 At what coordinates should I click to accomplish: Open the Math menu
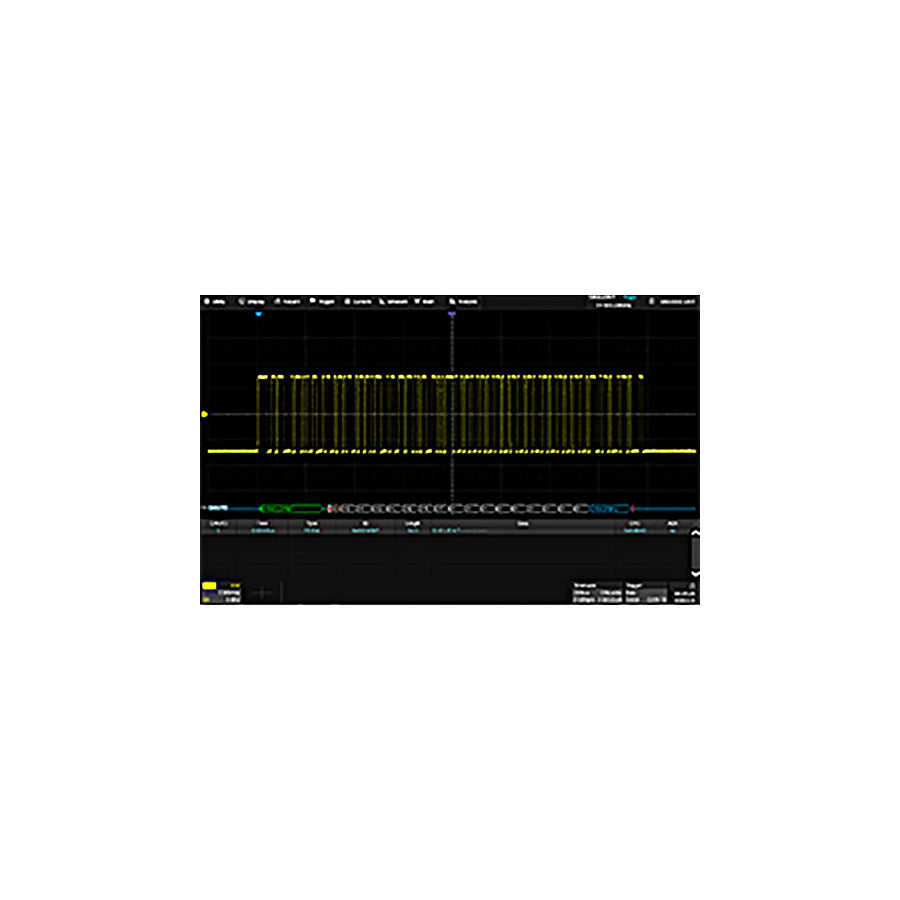(425, 302)
